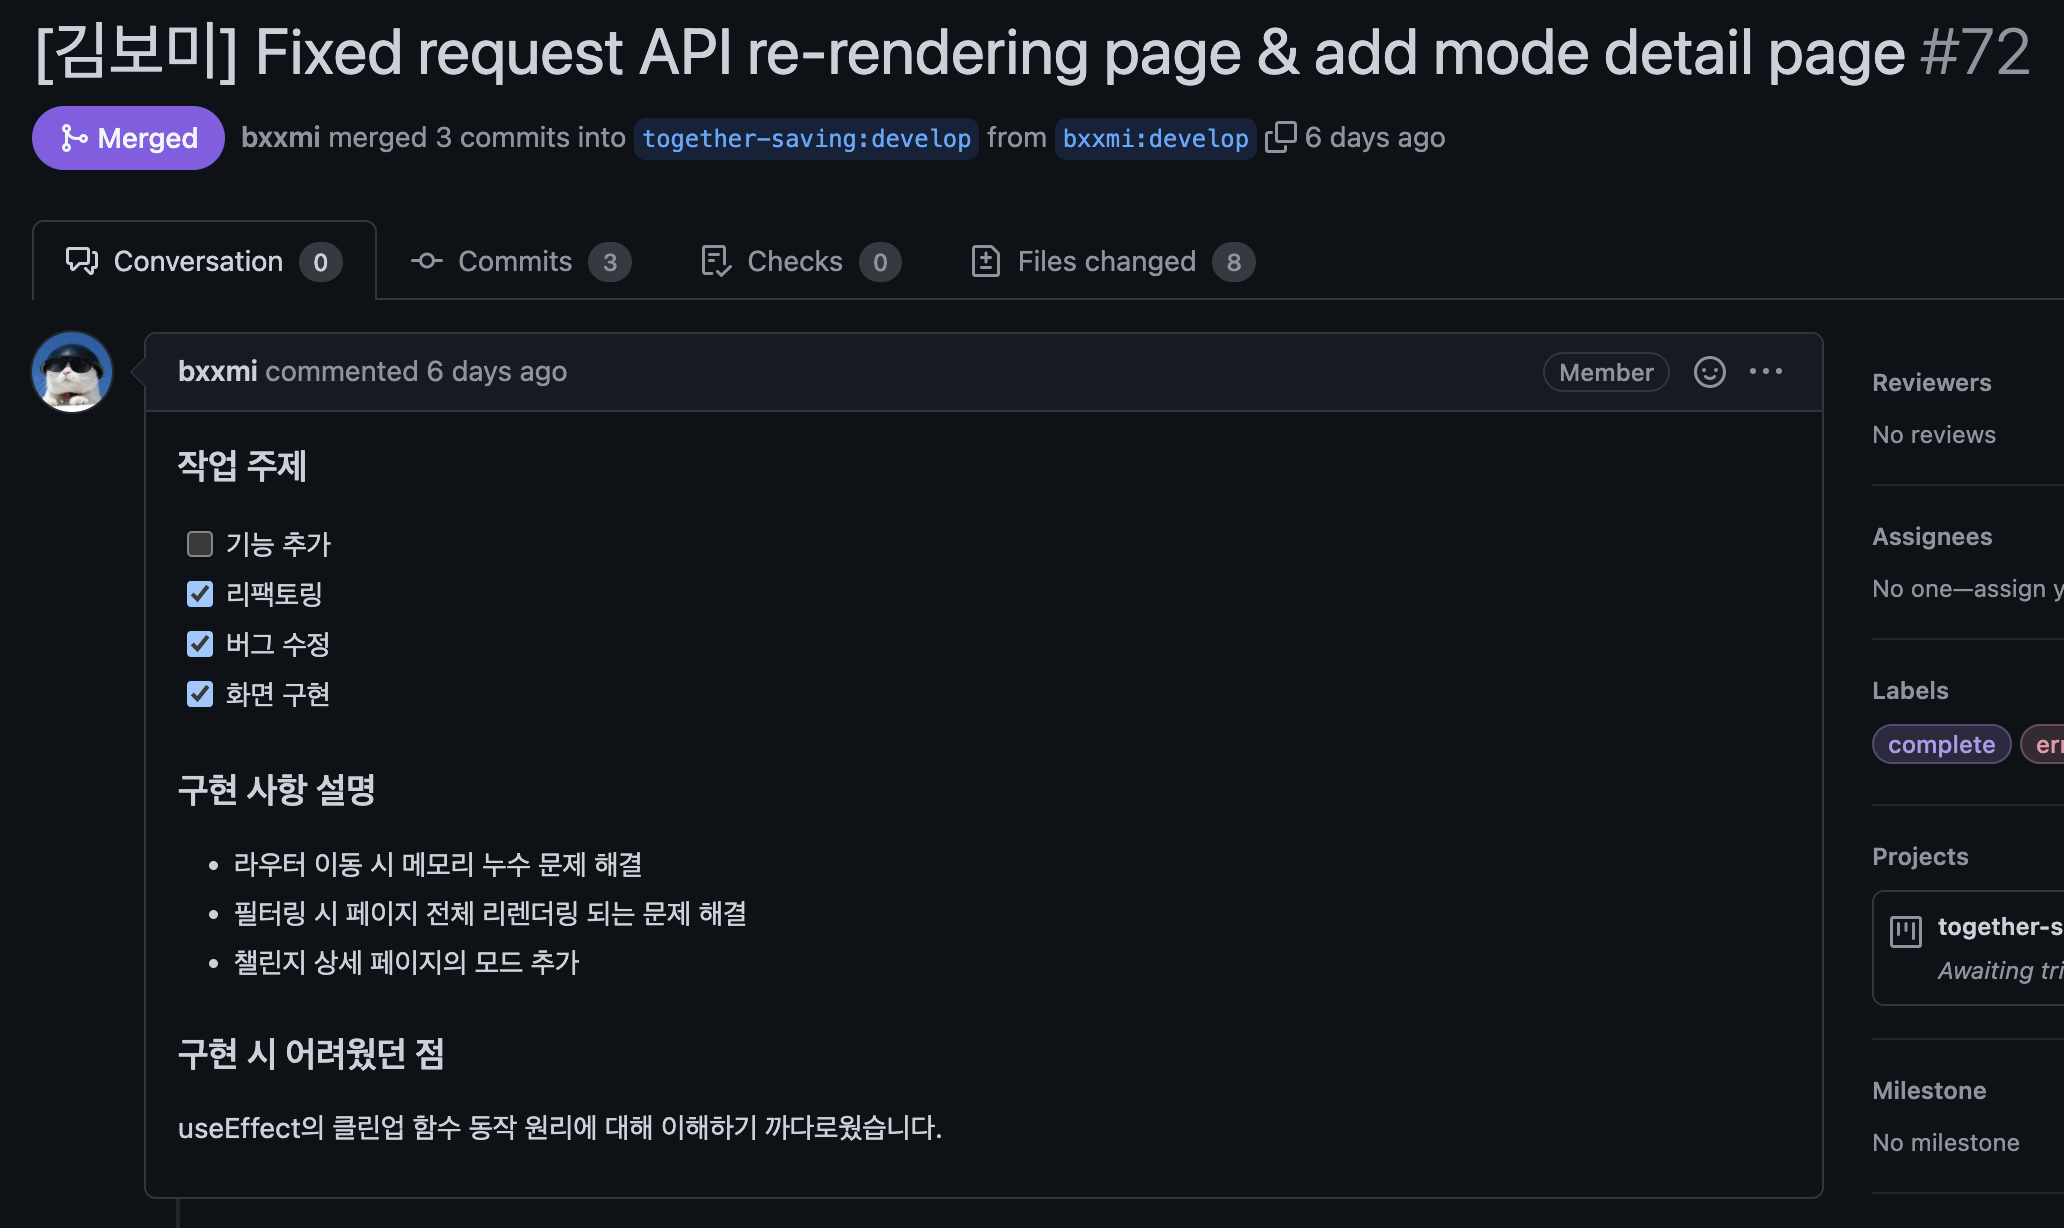2064x1228 pixels.
Task: Click the 'No milestone' text
Action: point(1946,1142)
